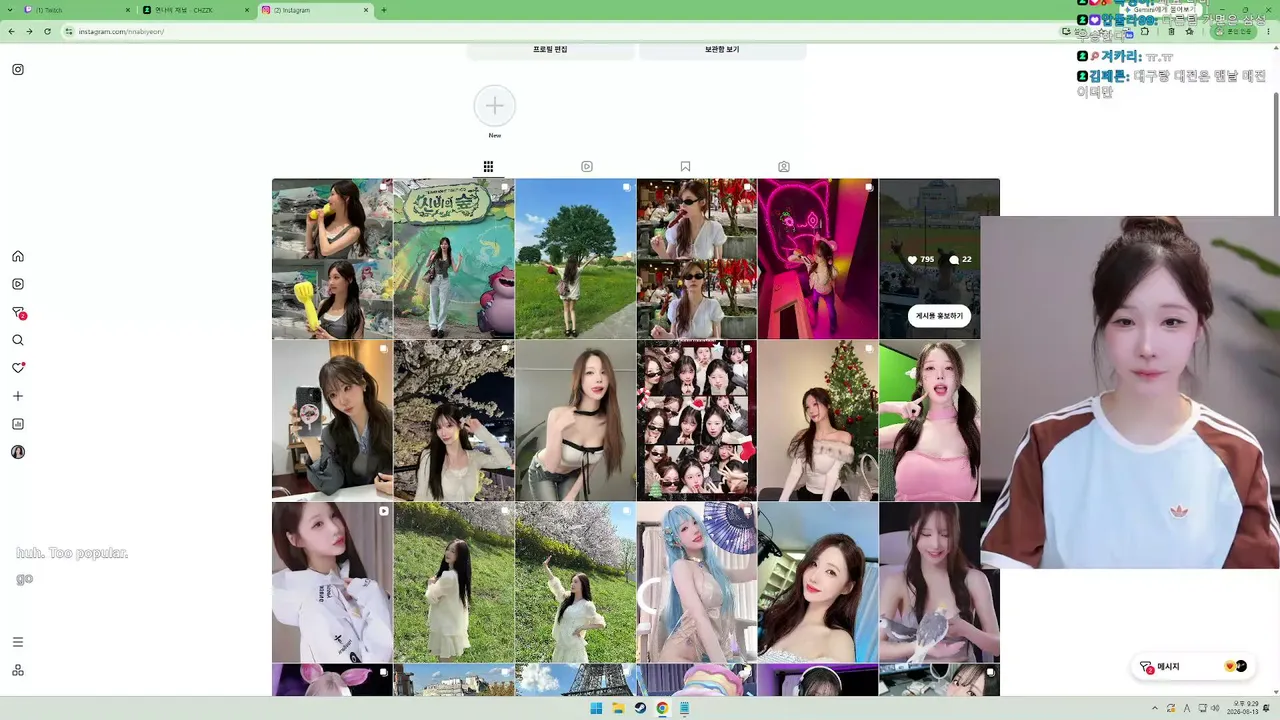Click the view archive button (보관함 보기)

(x=722, y=49)
